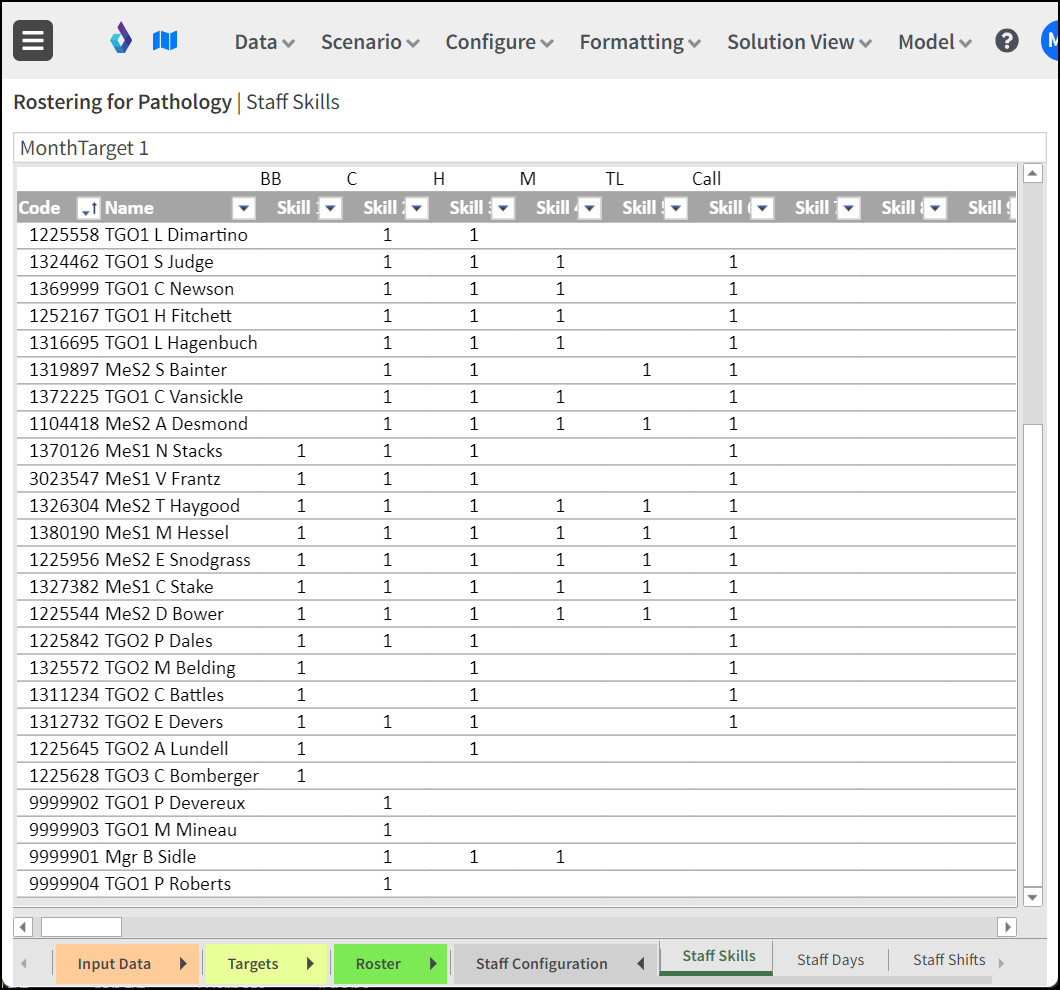
Task: Switch to the Staff Shifts tab
Action: click(949, 960)
